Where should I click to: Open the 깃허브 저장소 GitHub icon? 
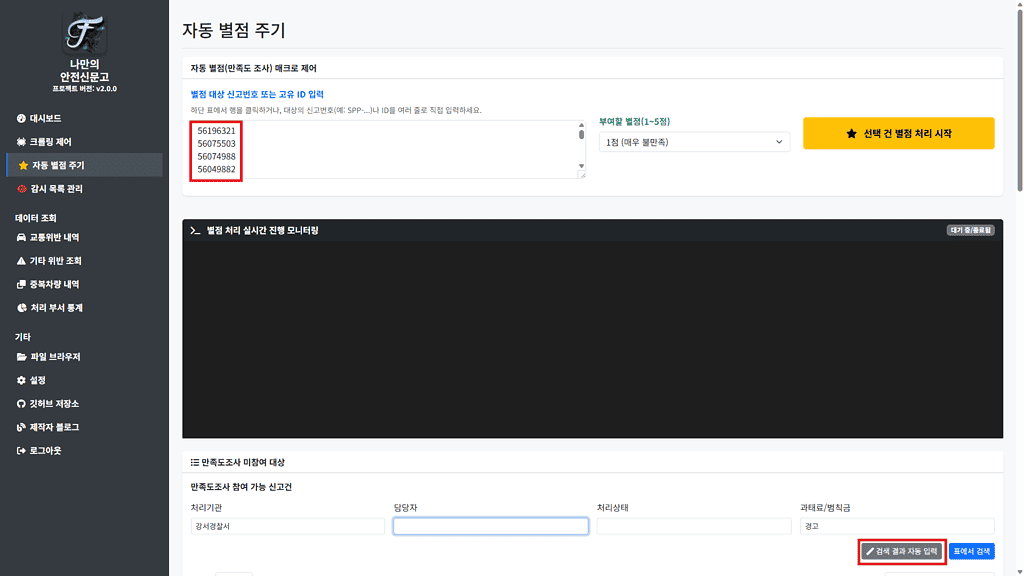[20, 402]
